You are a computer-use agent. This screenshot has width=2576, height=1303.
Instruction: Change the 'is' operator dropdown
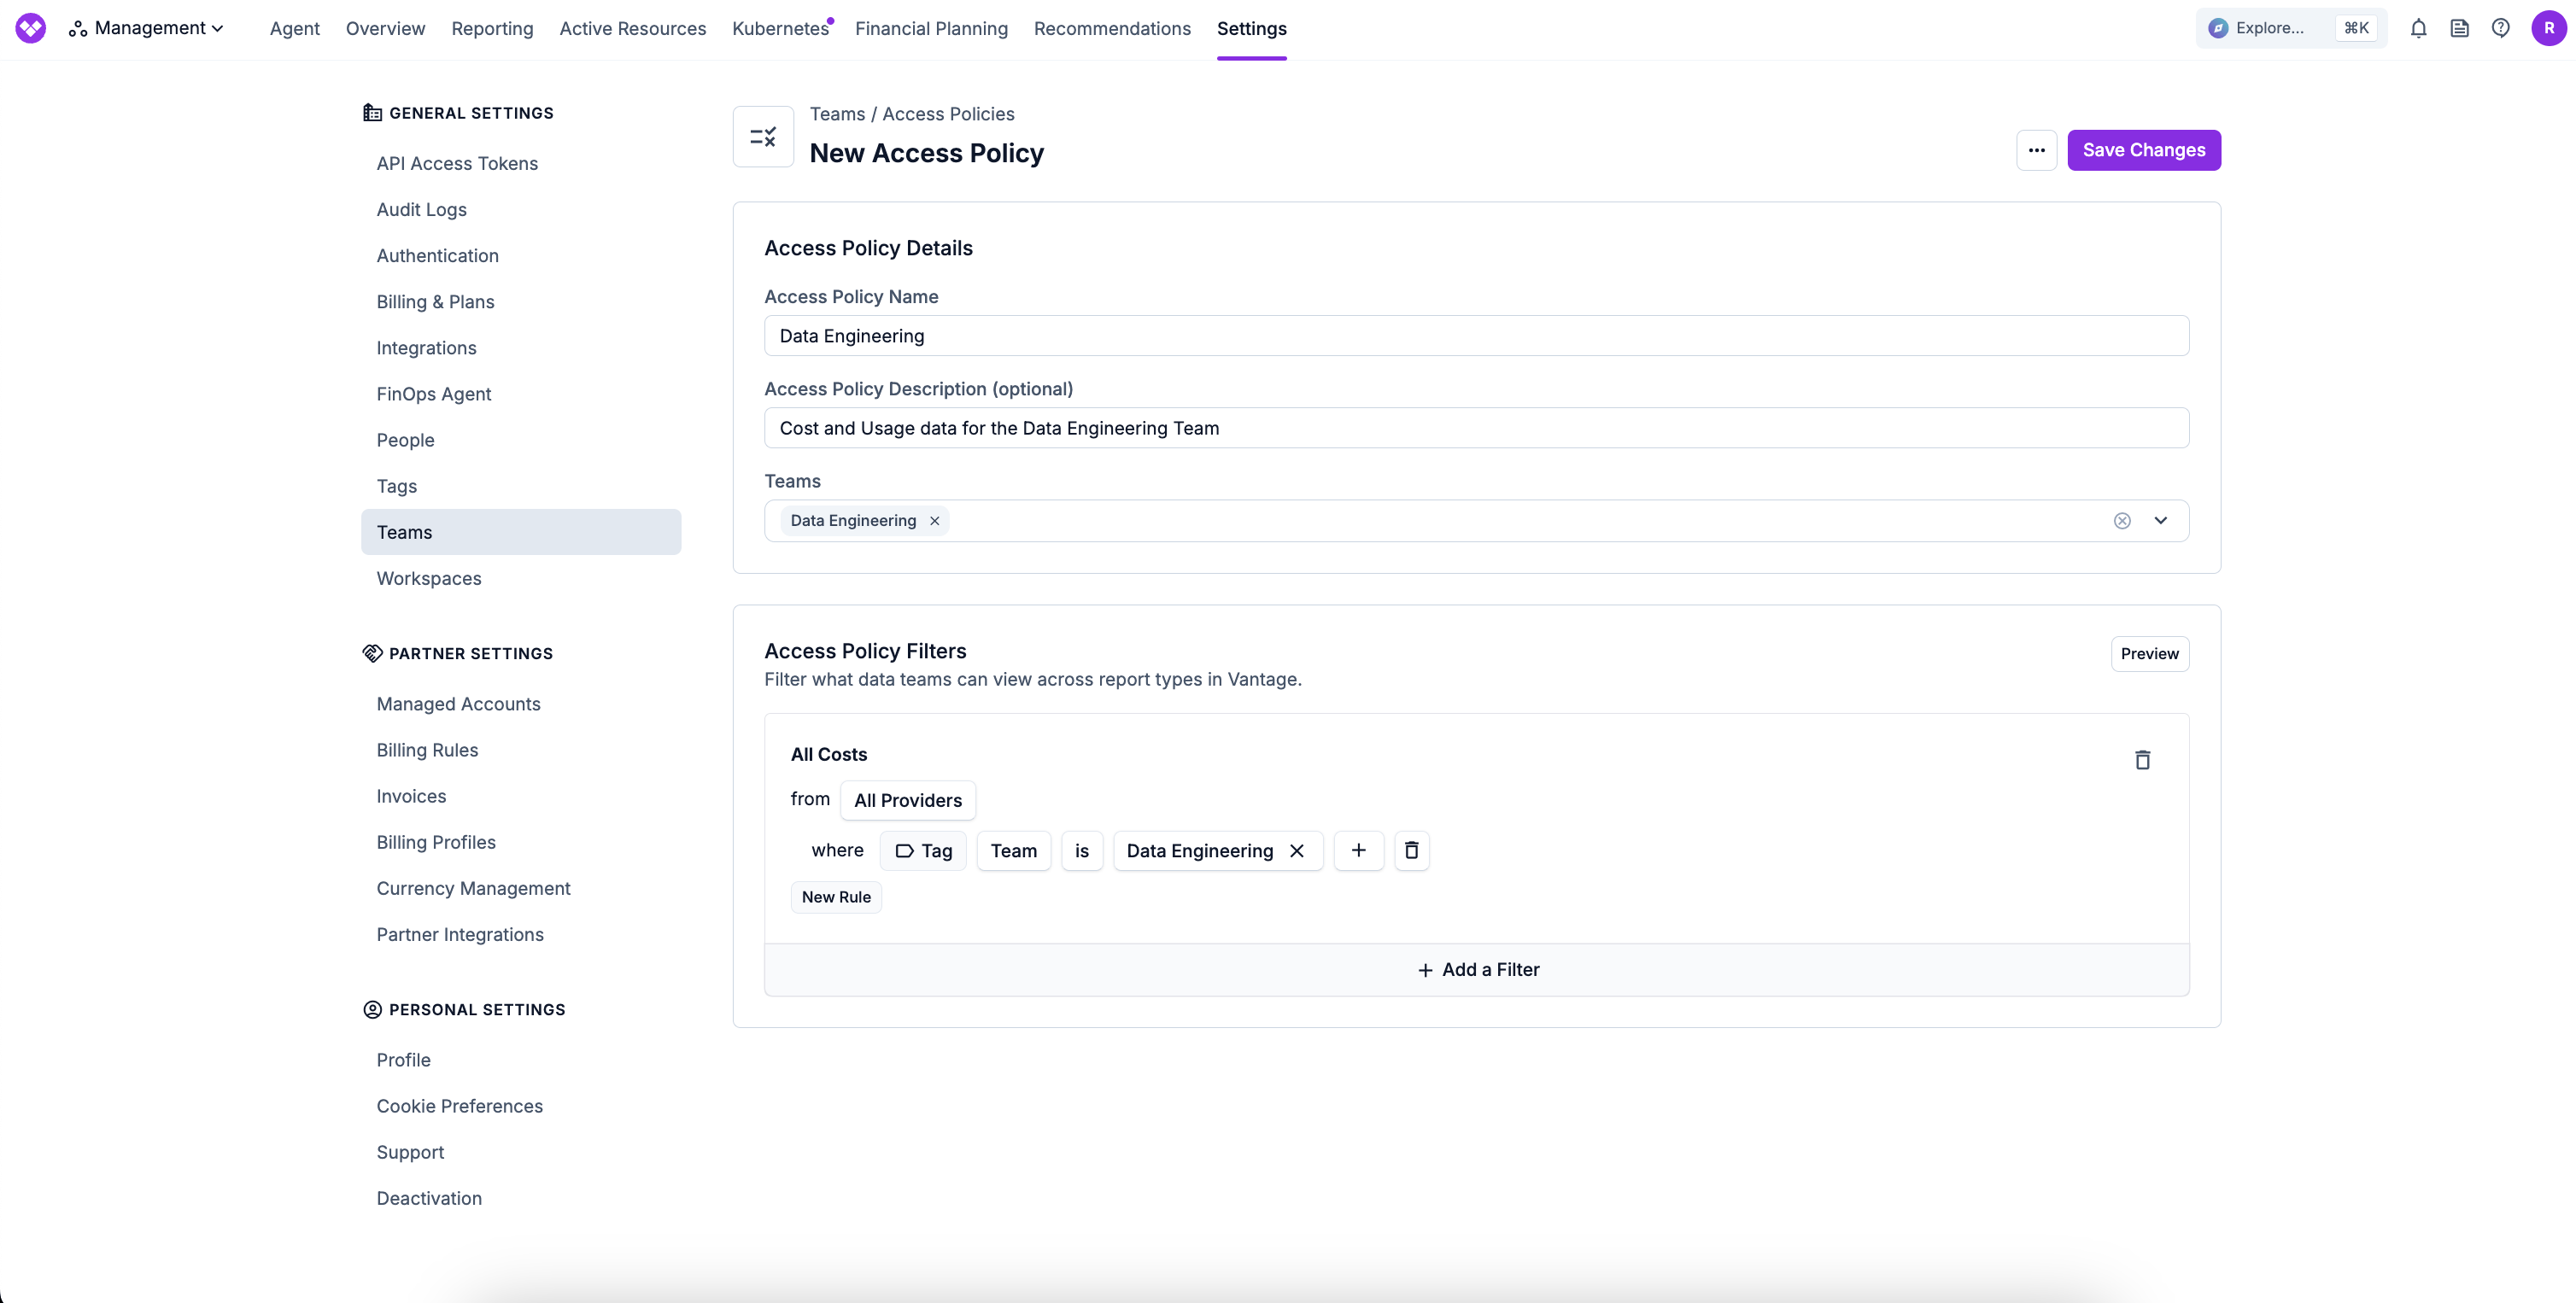(x=1081, y=851)
